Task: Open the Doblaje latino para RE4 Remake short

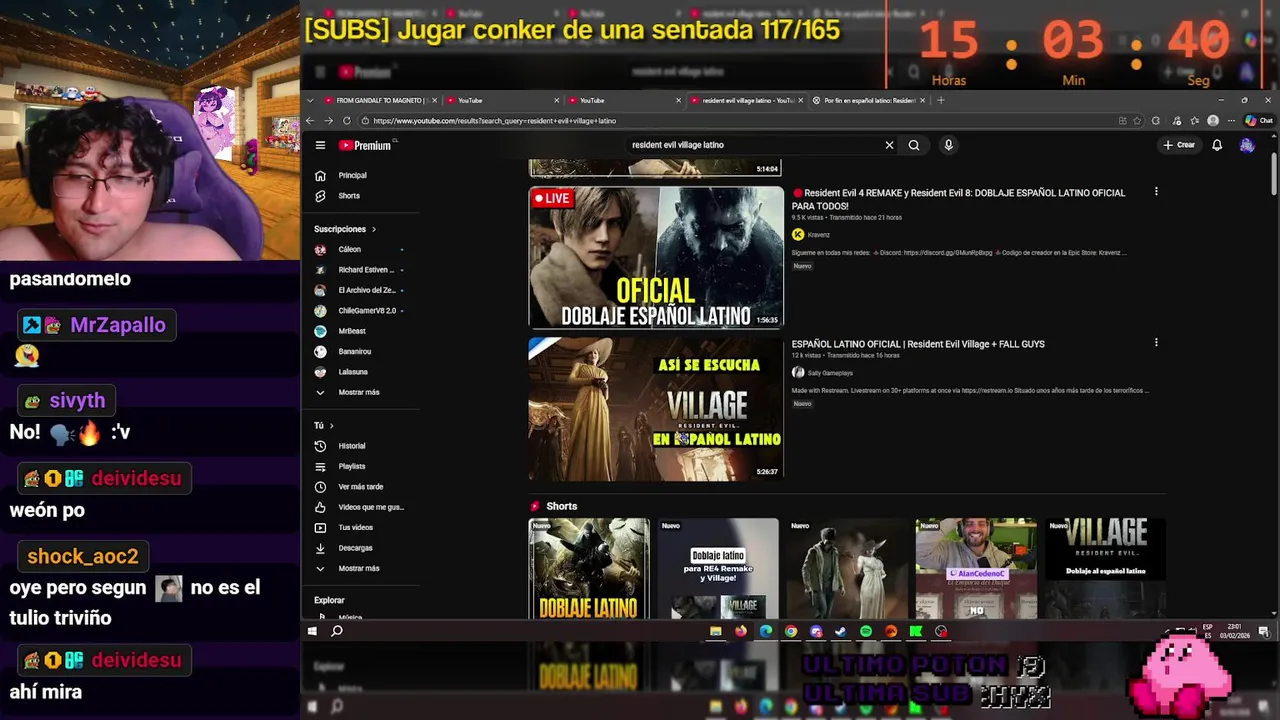Action: [718, 568]
